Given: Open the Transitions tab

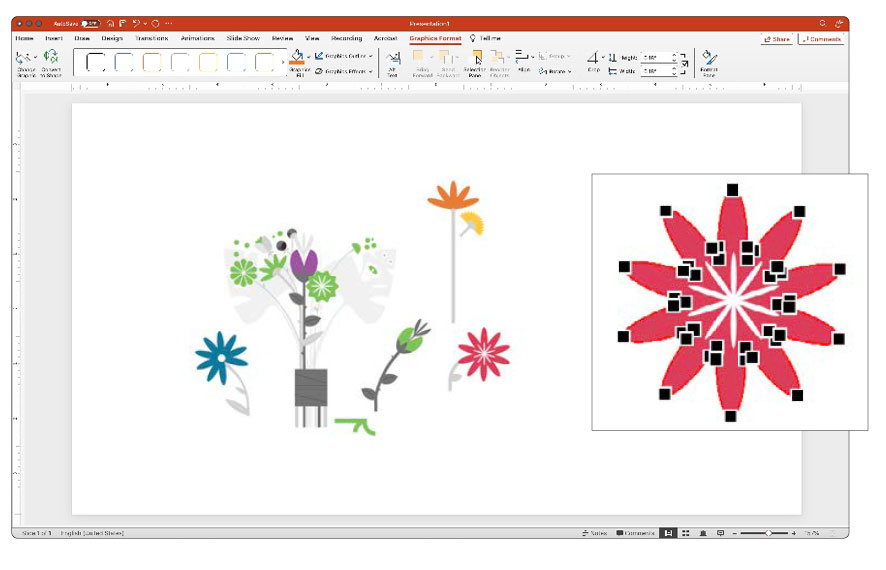Looking at the screenshot, I should click(151, 38).
